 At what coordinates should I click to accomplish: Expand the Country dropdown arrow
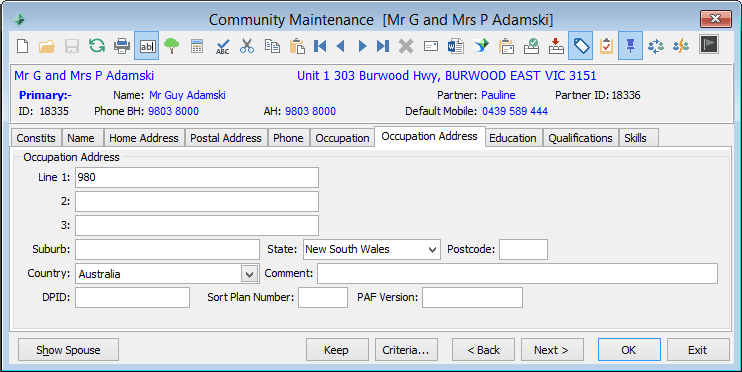pos(249,274)
